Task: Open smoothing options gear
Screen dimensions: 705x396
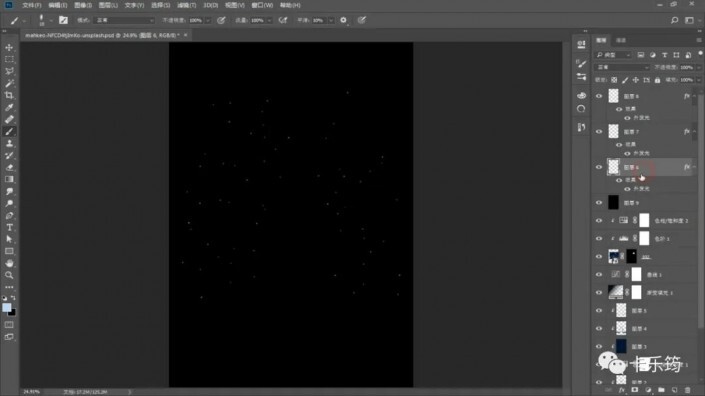Action: pyautogui.click(x=344, y=20)
